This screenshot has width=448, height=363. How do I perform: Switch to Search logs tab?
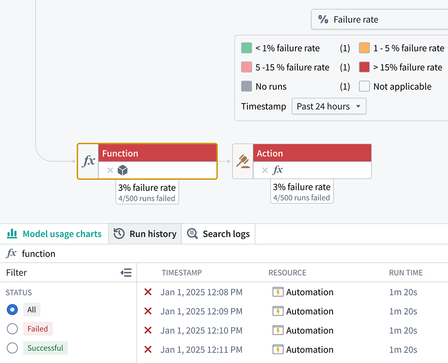pyautogui.click(x=219, y=234)
